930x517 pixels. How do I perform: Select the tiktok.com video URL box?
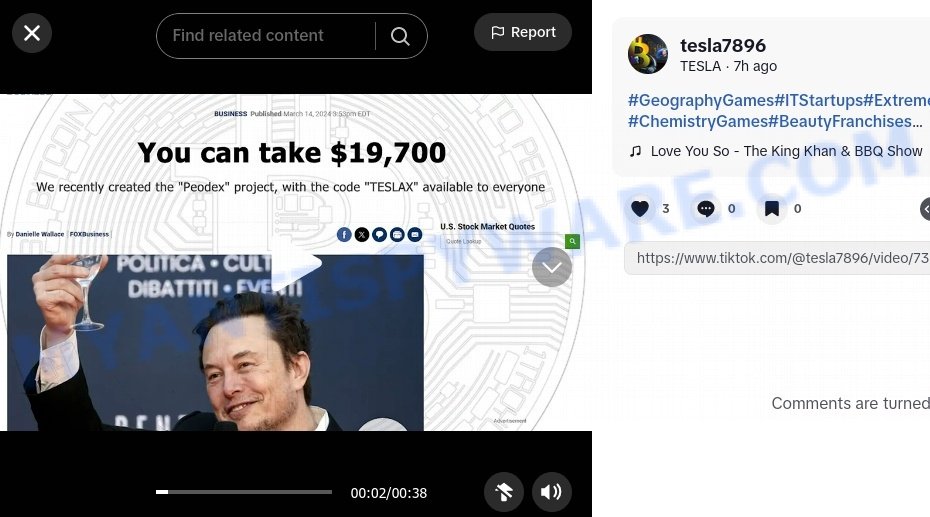(x=777, y=258)
